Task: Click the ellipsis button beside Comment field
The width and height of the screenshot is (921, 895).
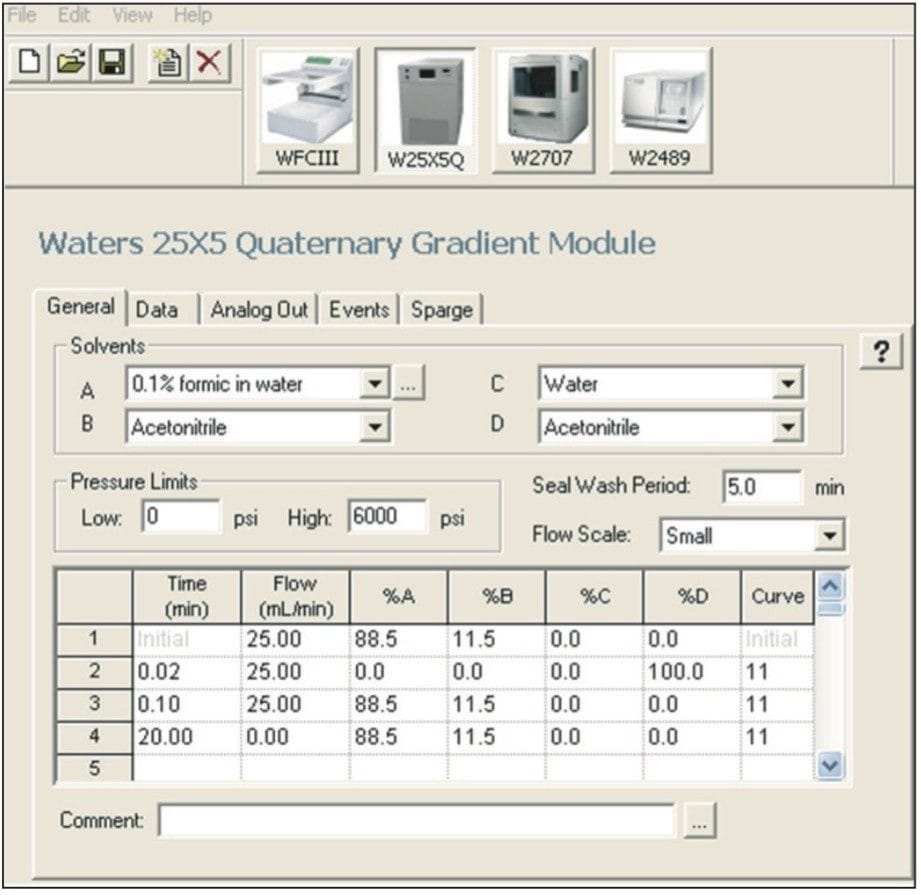Action: (x=699, y=820)
